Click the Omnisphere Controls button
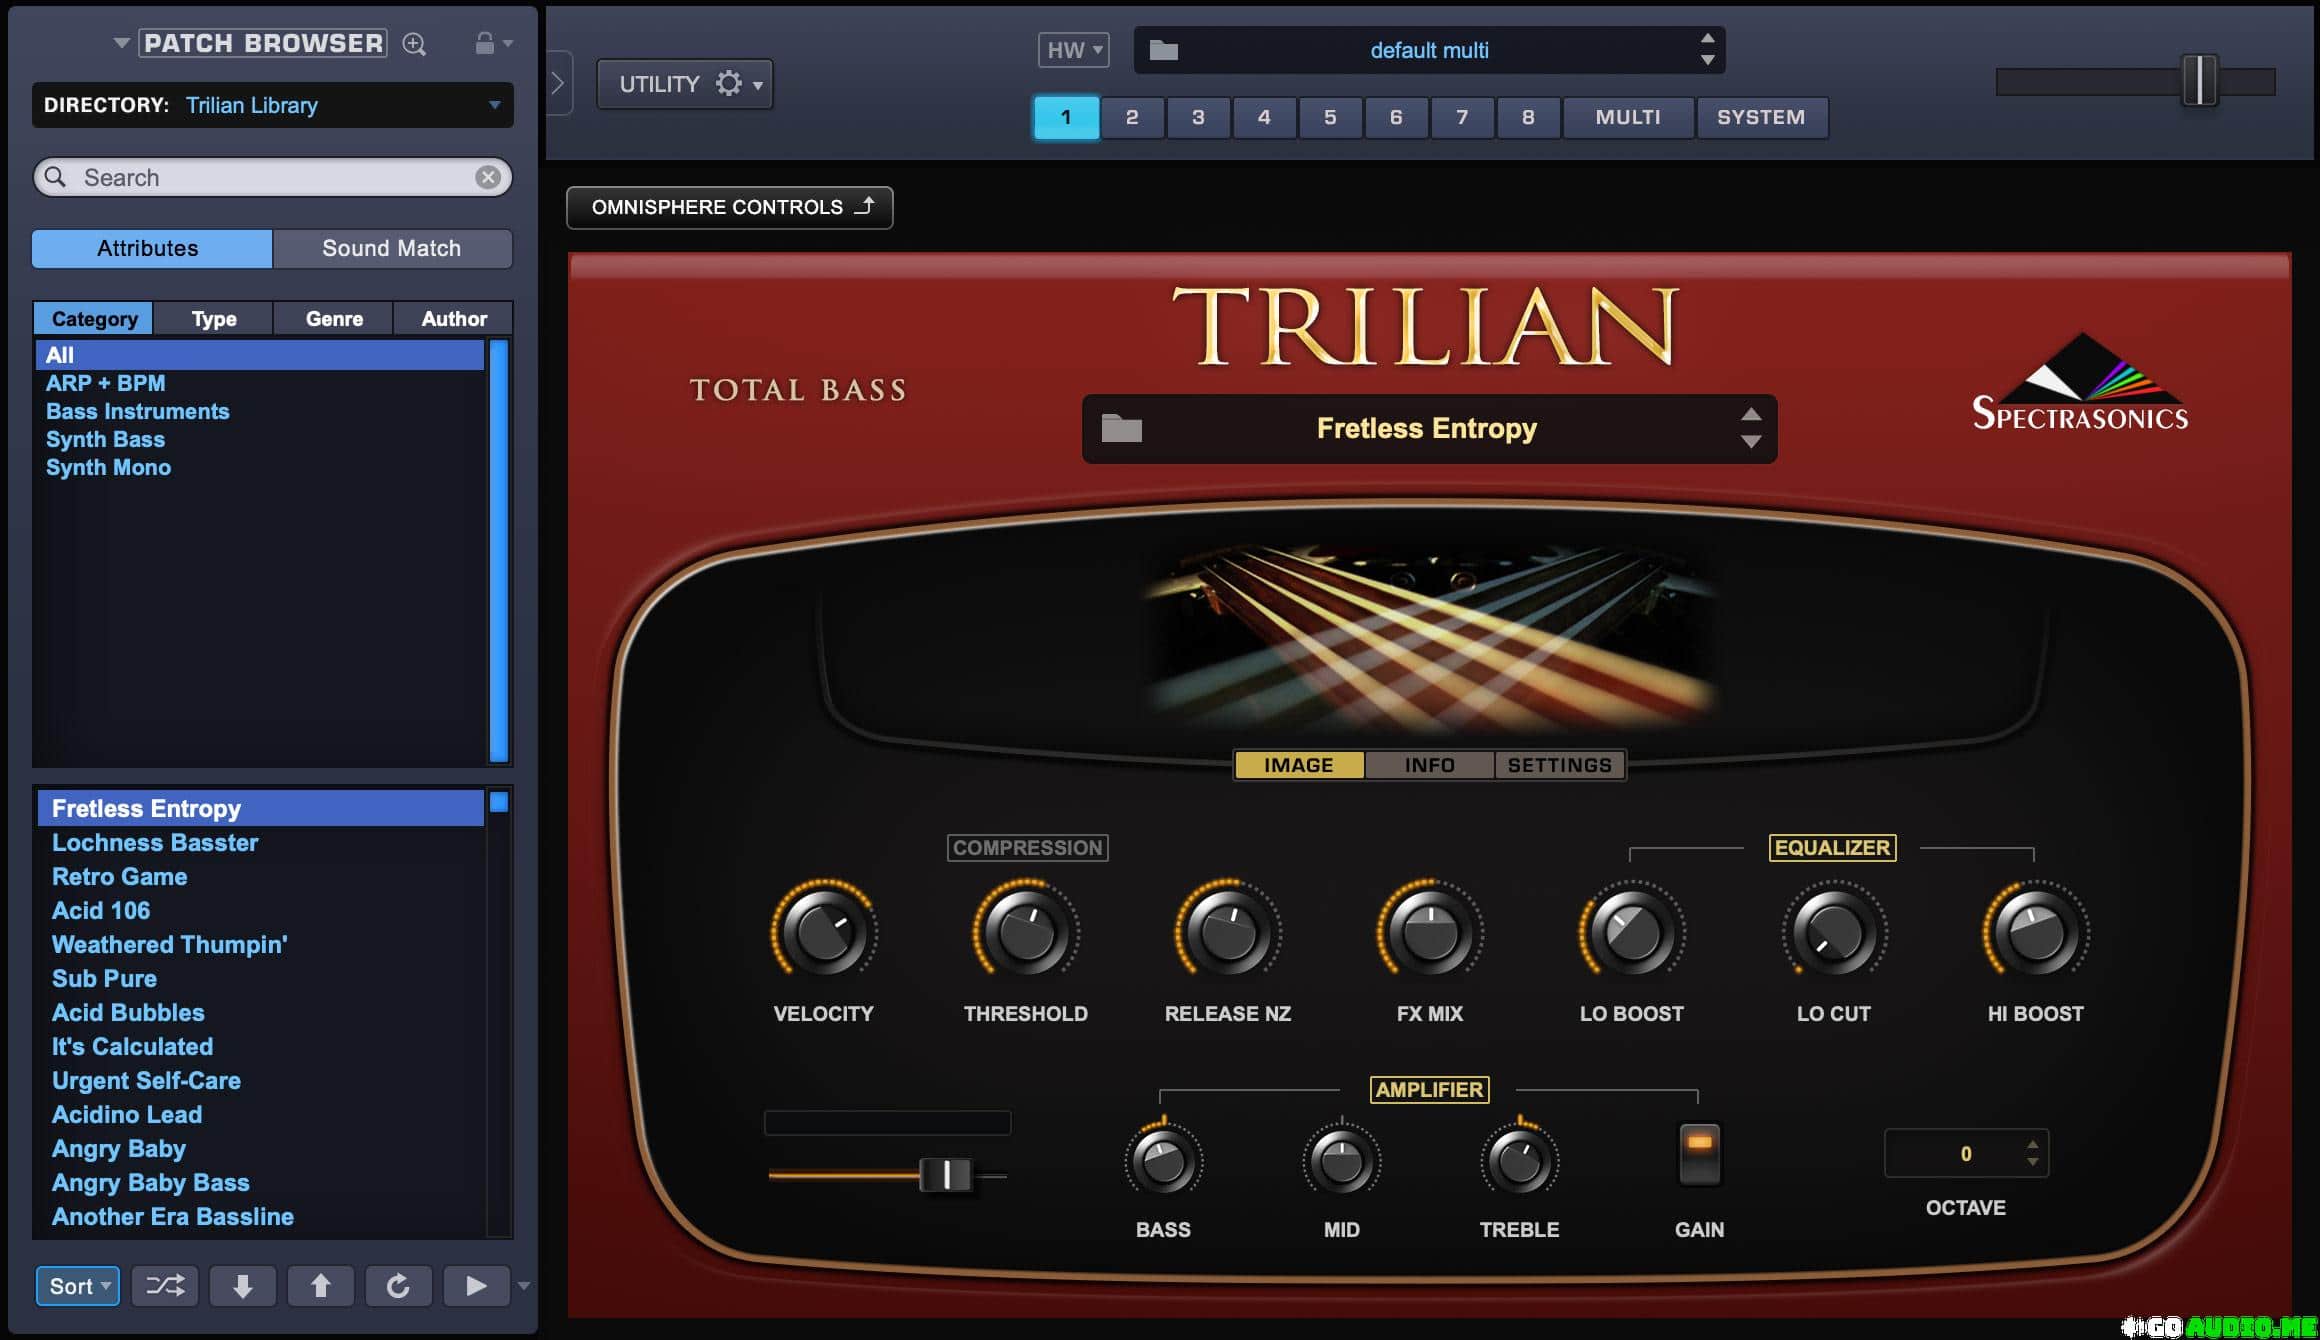 730,207
